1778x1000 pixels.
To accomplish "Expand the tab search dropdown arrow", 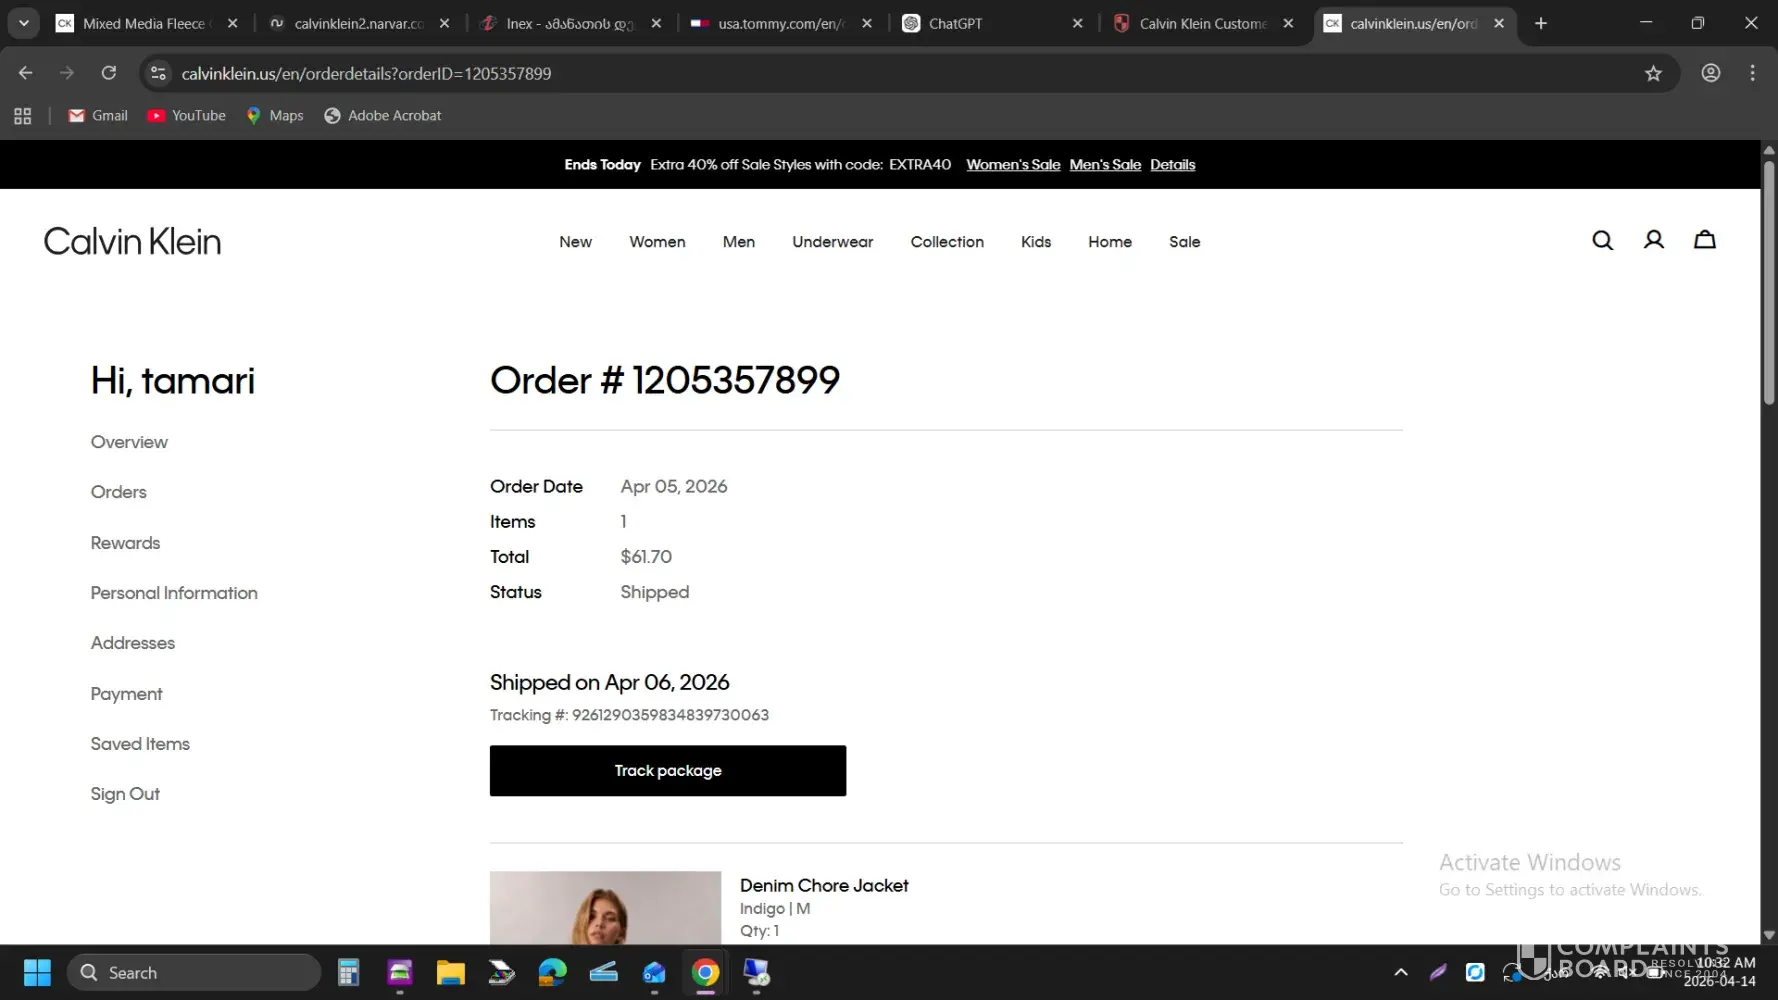I will [x=24, y=23].
